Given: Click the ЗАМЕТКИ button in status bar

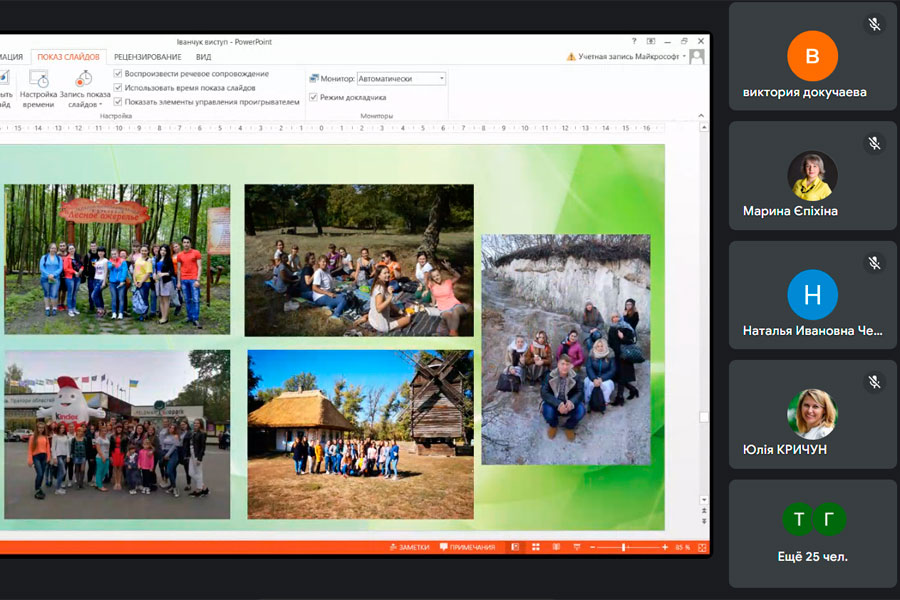Looking at the screenshot, I should point(409,547).
